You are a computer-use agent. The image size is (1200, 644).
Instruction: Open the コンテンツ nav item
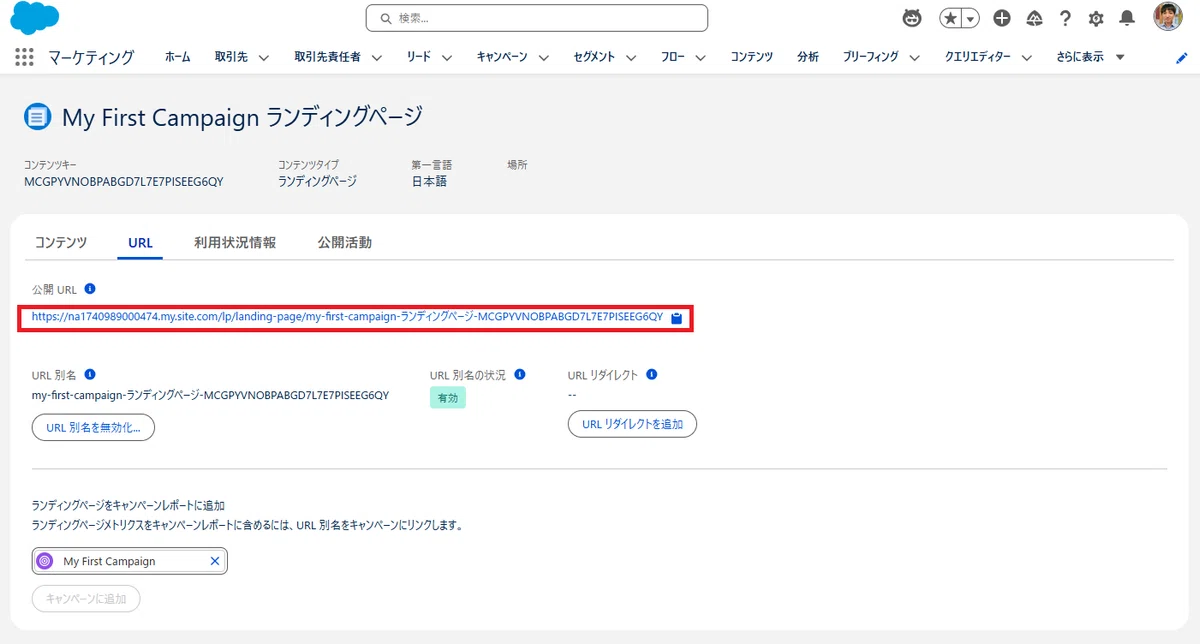click(x=752, y=57)
